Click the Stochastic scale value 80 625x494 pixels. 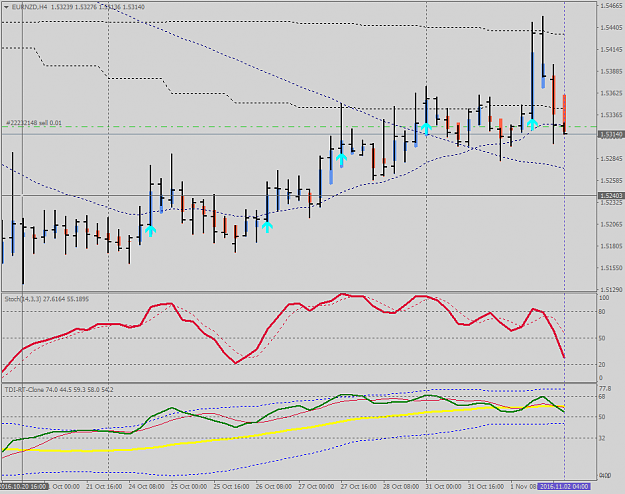coord(603,312)
